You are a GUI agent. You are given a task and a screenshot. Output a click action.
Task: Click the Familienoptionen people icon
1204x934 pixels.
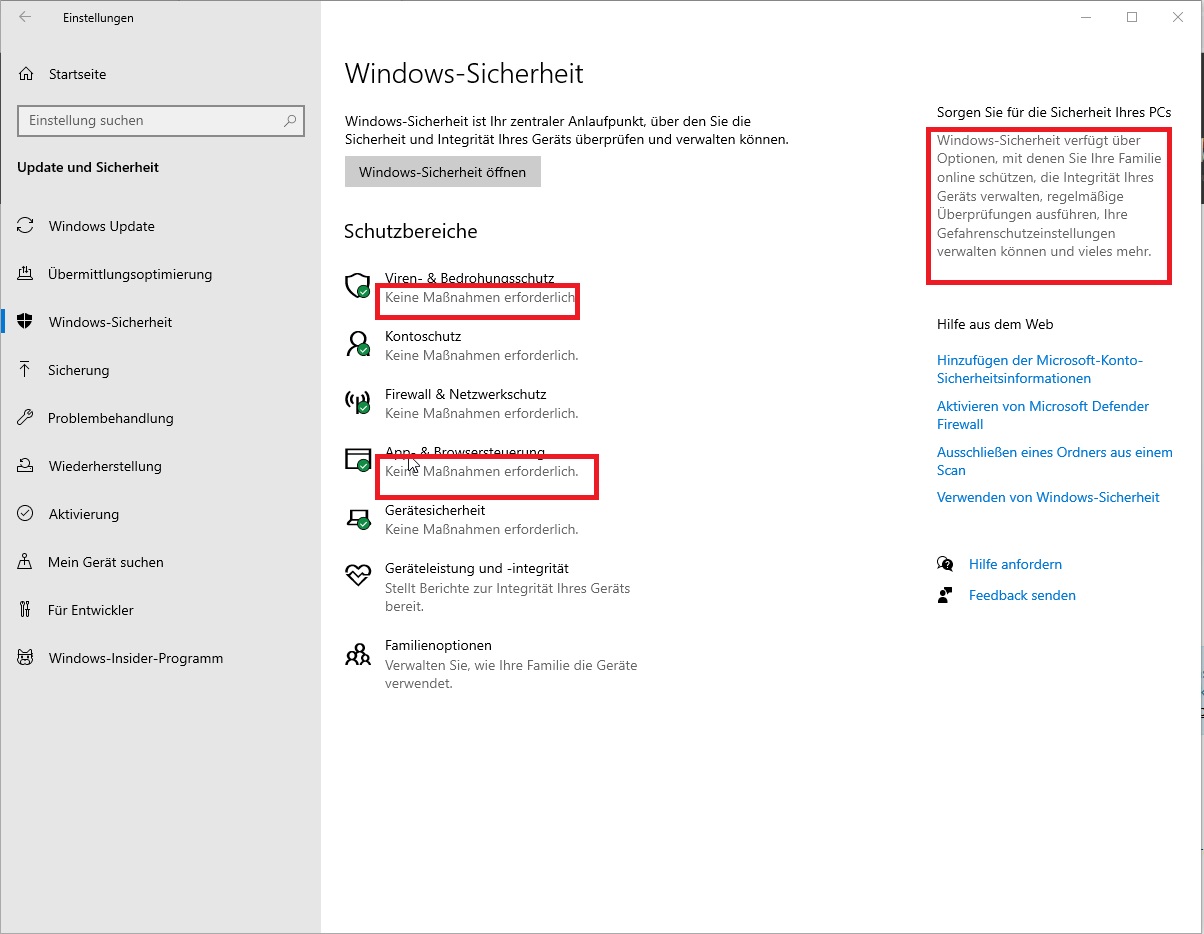358,654
